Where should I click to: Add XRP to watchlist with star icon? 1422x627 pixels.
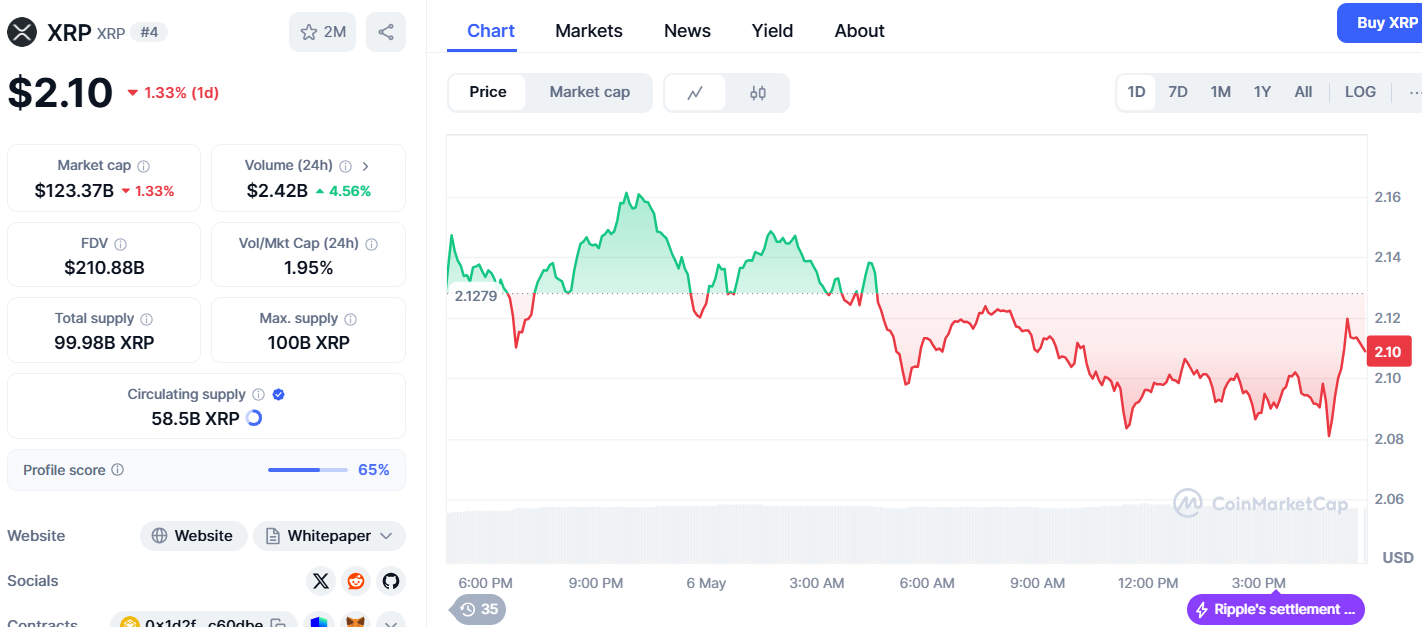[322, 32]
